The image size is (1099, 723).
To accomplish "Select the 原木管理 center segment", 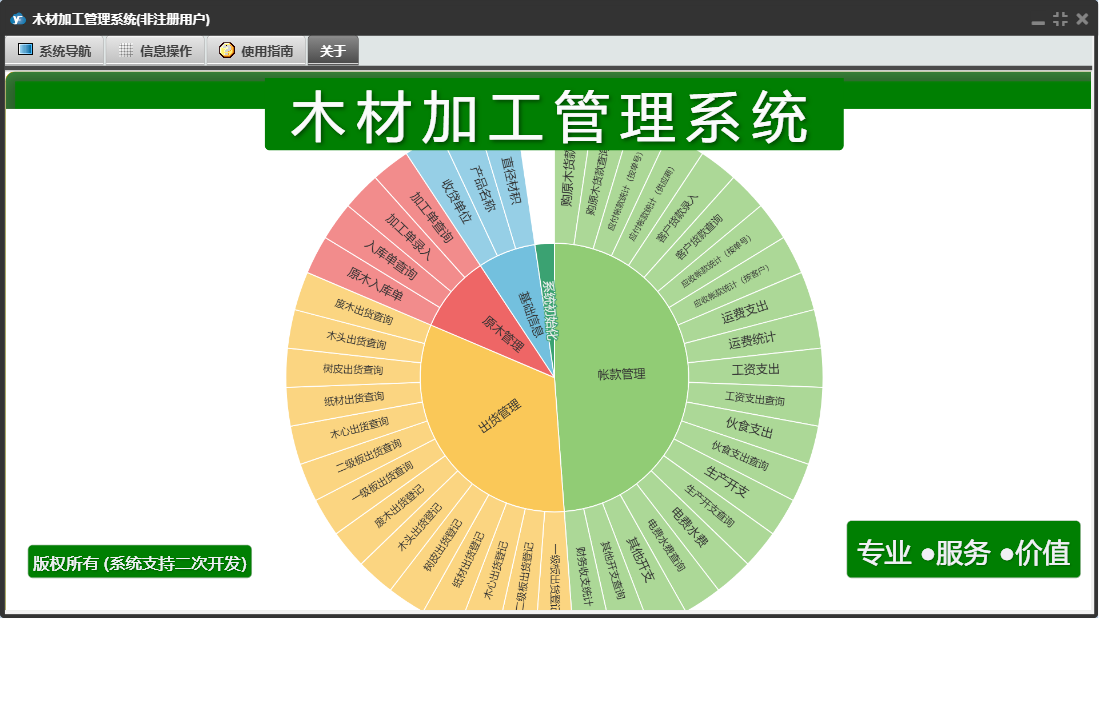I will [x=502, y=333].
